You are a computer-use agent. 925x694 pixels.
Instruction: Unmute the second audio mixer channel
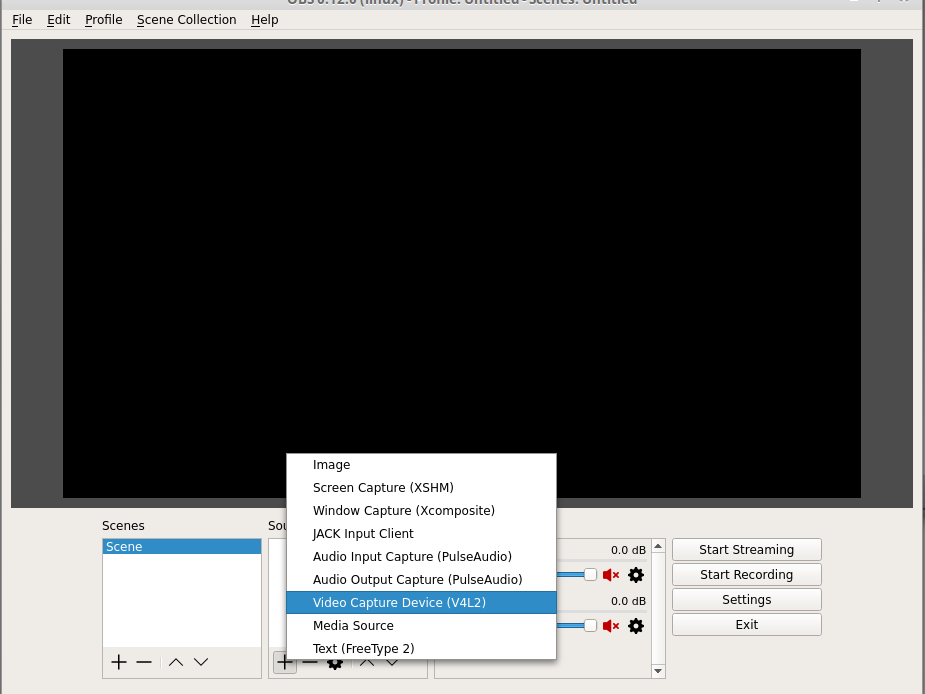tap(611, 626)
